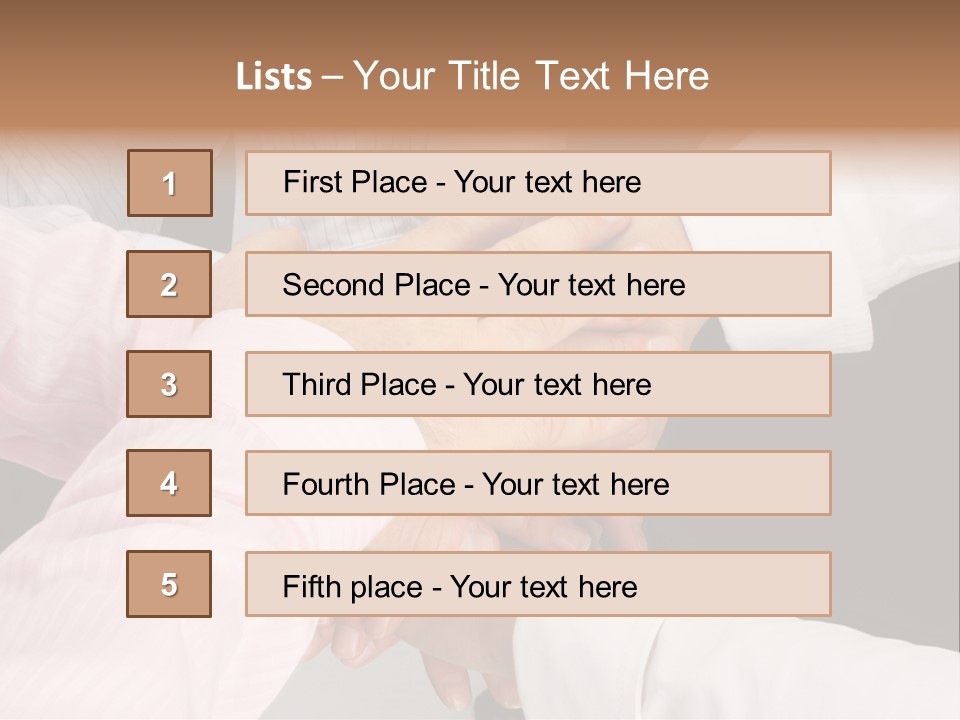Select the number 2 box
Screen dimensions: 960x720
[x=169, y=284]
